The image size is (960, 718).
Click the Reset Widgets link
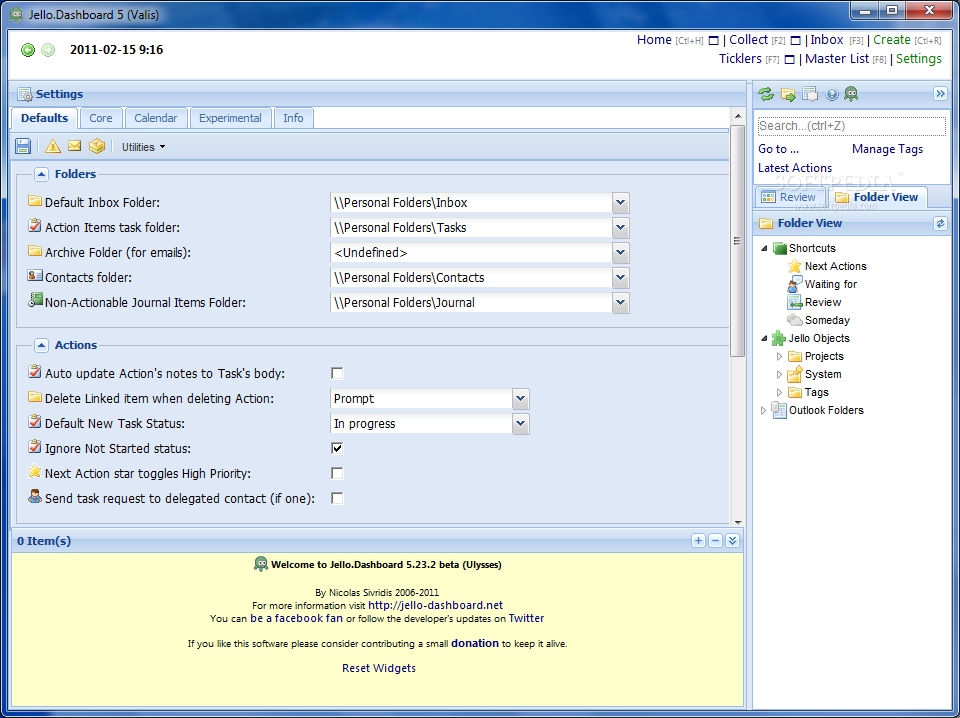click(x=379, y=668)
